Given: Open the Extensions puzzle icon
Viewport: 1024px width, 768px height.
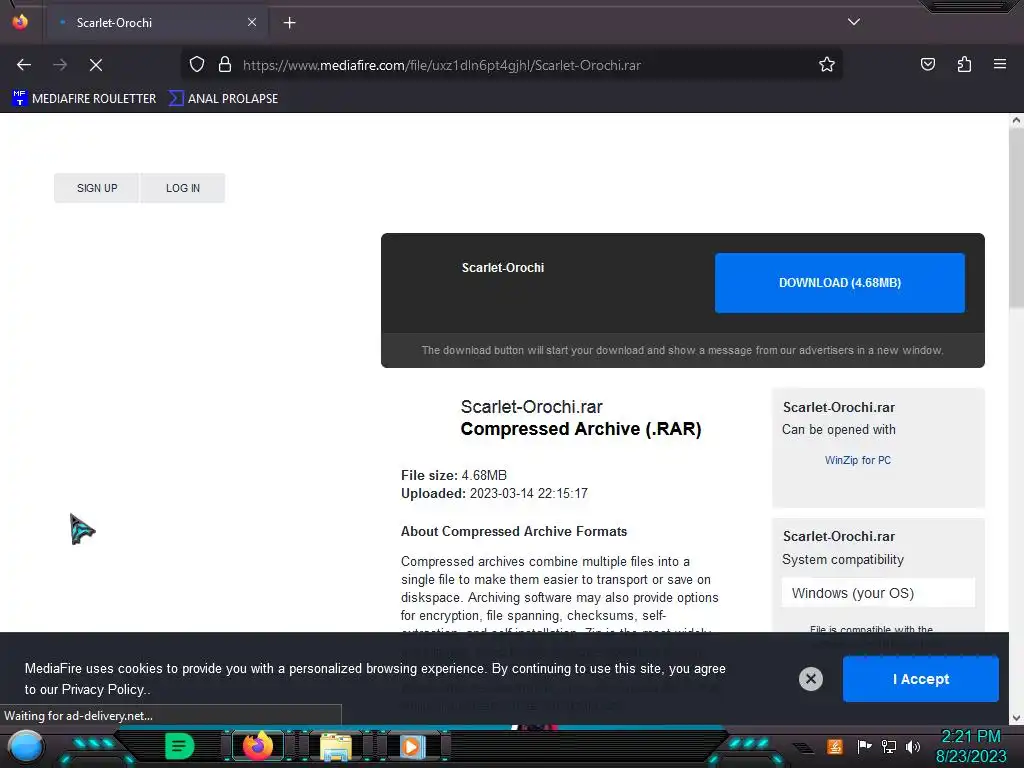Looking at the screenshot, I should pyautogui.click(x=965, y=65).
